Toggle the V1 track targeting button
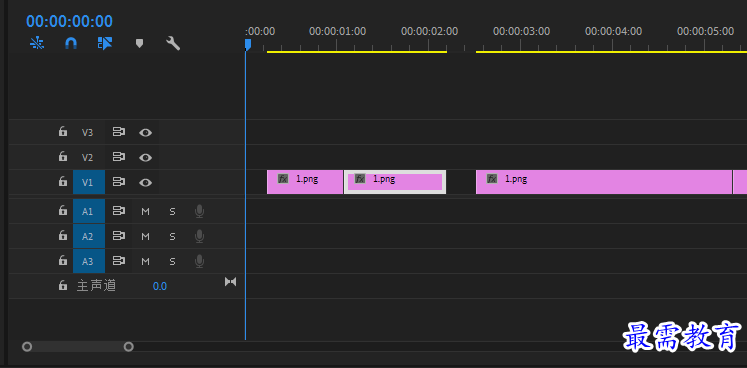The height and width of the screenshot is (368, 747). tap(89, 182)
